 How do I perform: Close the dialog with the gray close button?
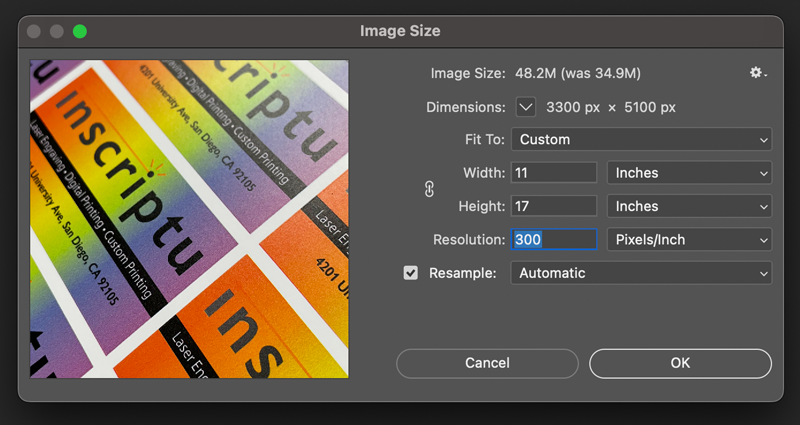pos(35,31)
